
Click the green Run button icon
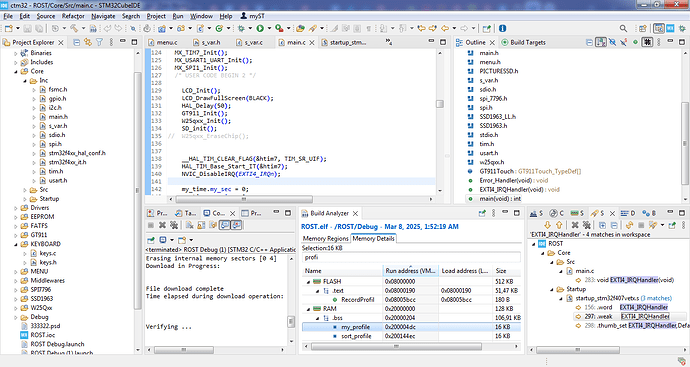pos(260,29)
